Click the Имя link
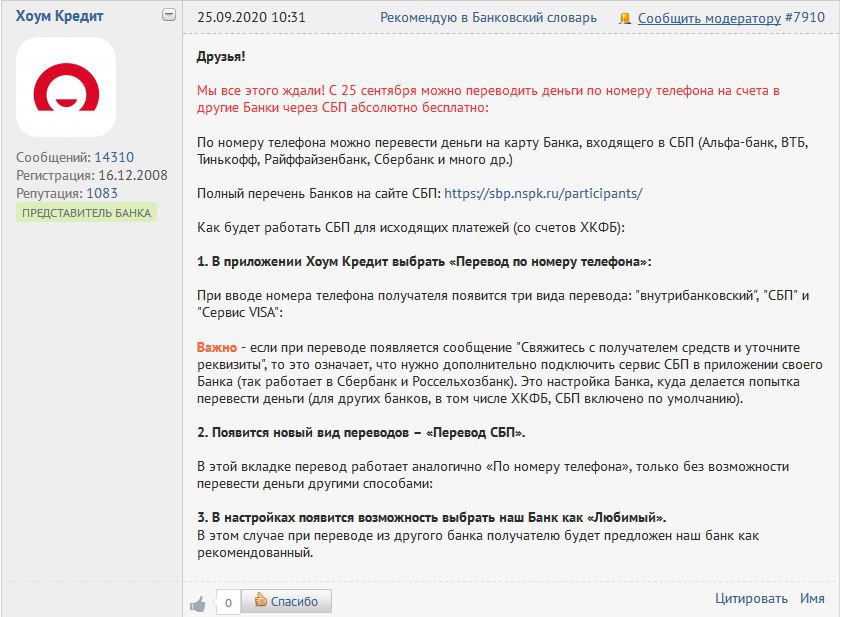 pos(812,598)
